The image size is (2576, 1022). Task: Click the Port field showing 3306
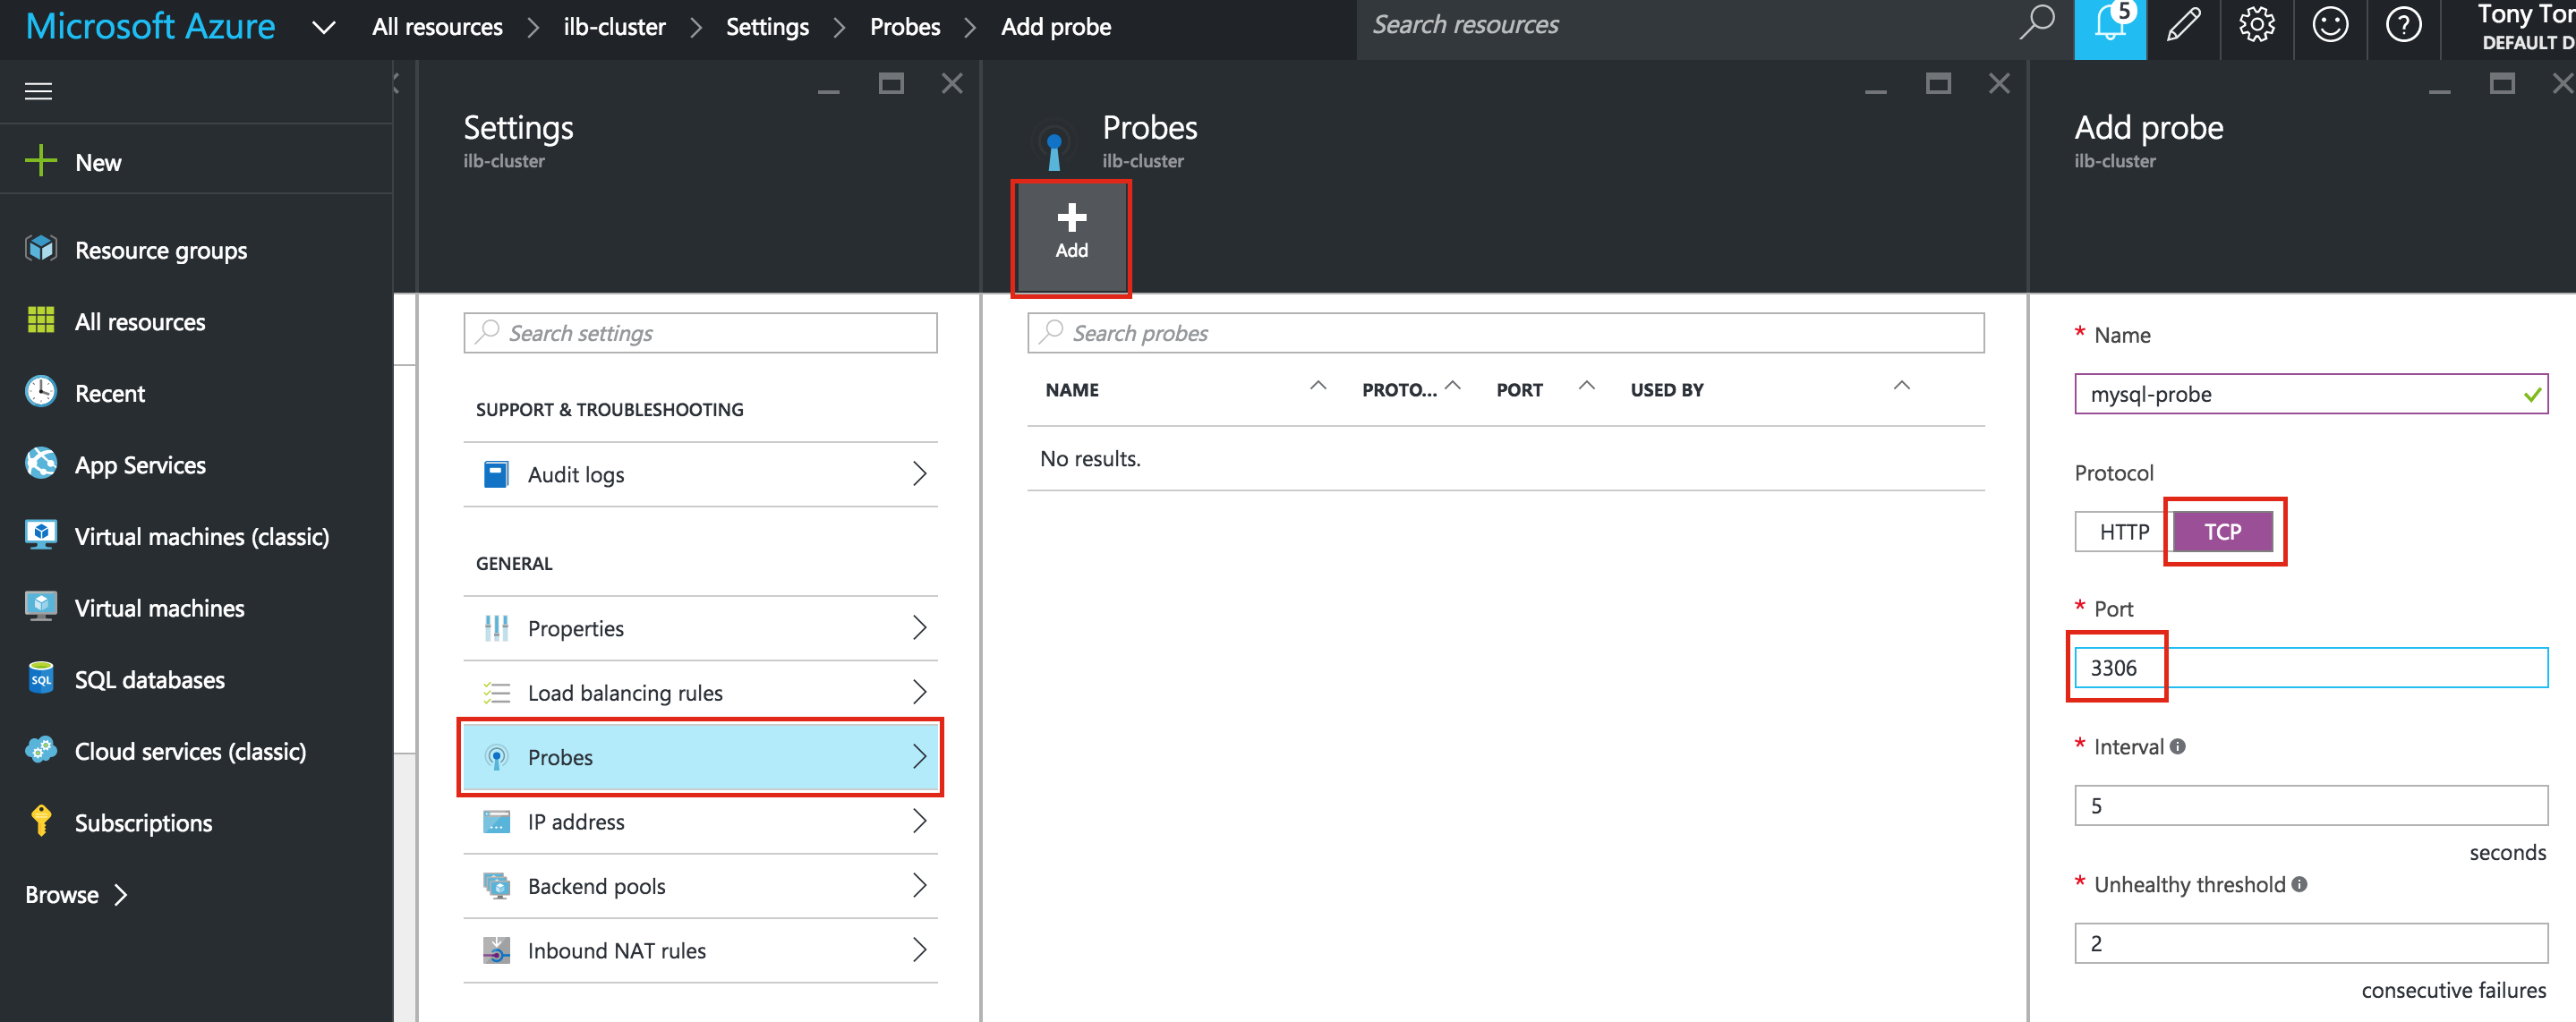[2311, 668]
